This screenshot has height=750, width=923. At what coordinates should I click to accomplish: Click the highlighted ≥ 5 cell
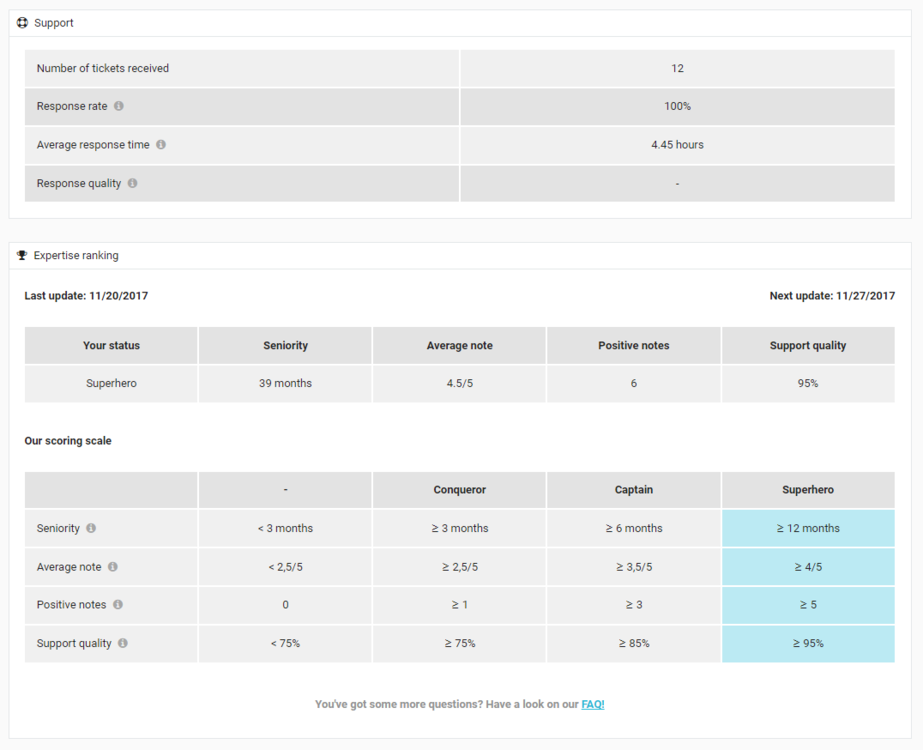(808, 605)
